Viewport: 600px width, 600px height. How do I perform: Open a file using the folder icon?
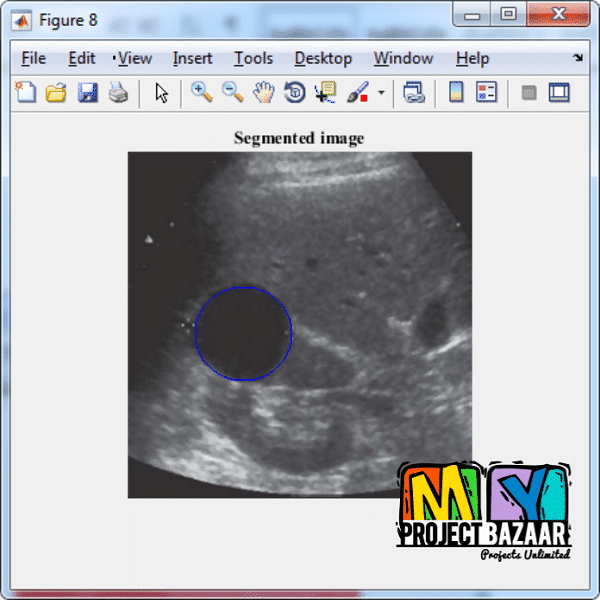(56, 93)
